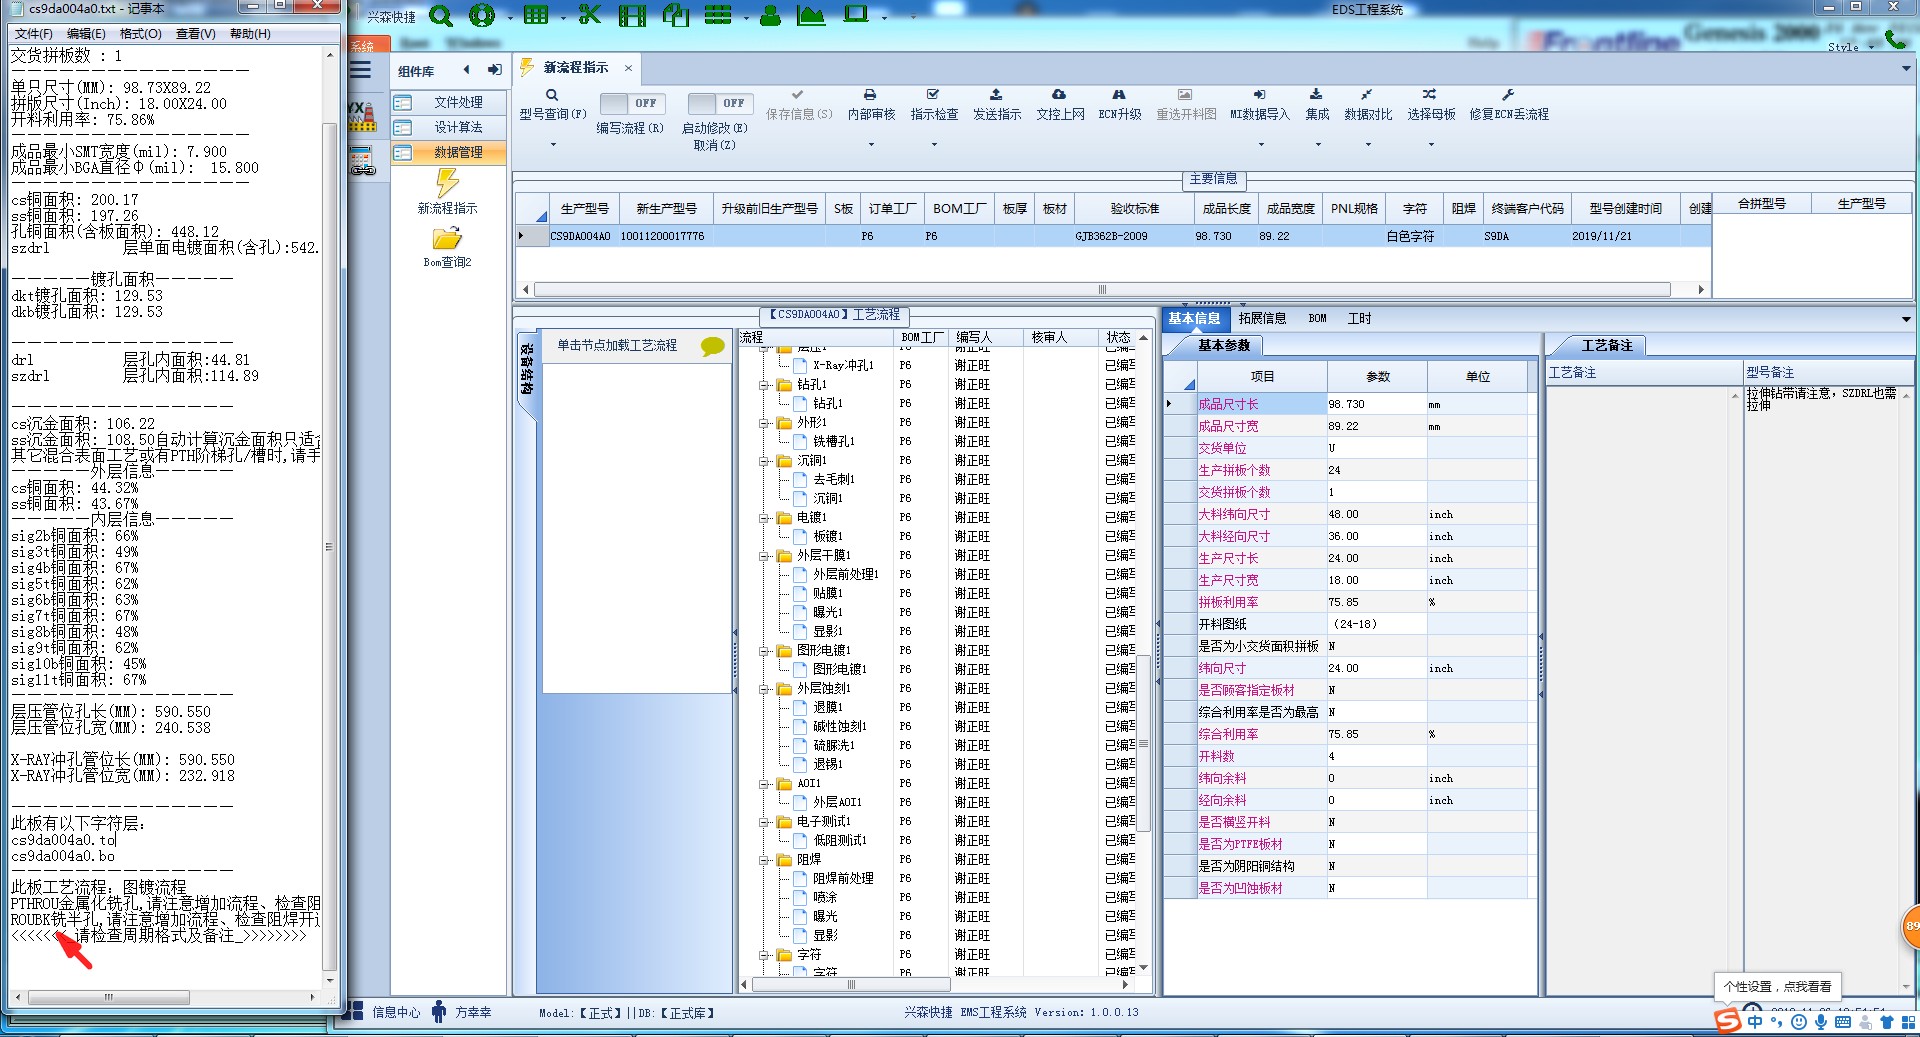Click the factory icon in left sidebar strip
Viewport: 1920px width, 1037px height.
coord(362,116)
